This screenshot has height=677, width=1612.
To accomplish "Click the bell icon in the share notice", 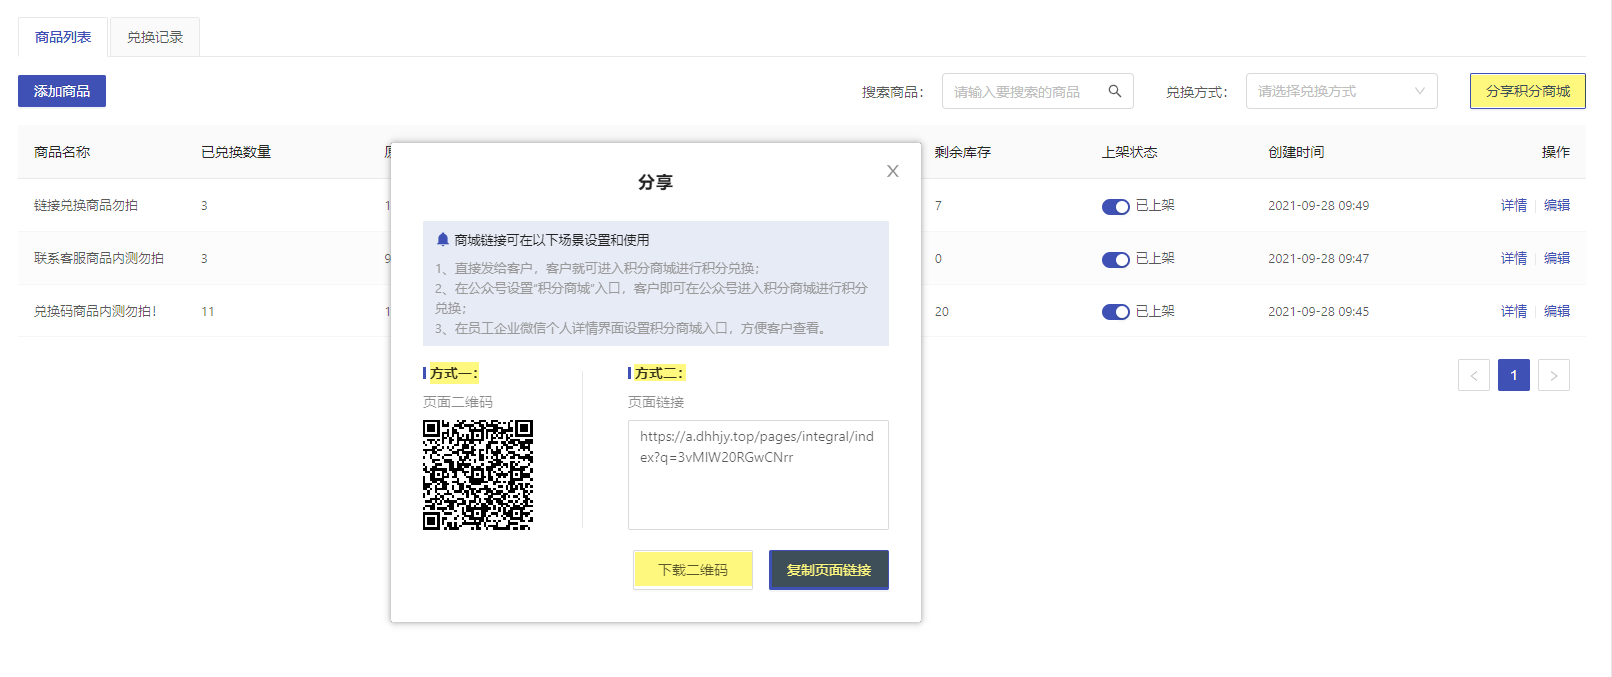I will click(x=443, y=240).
